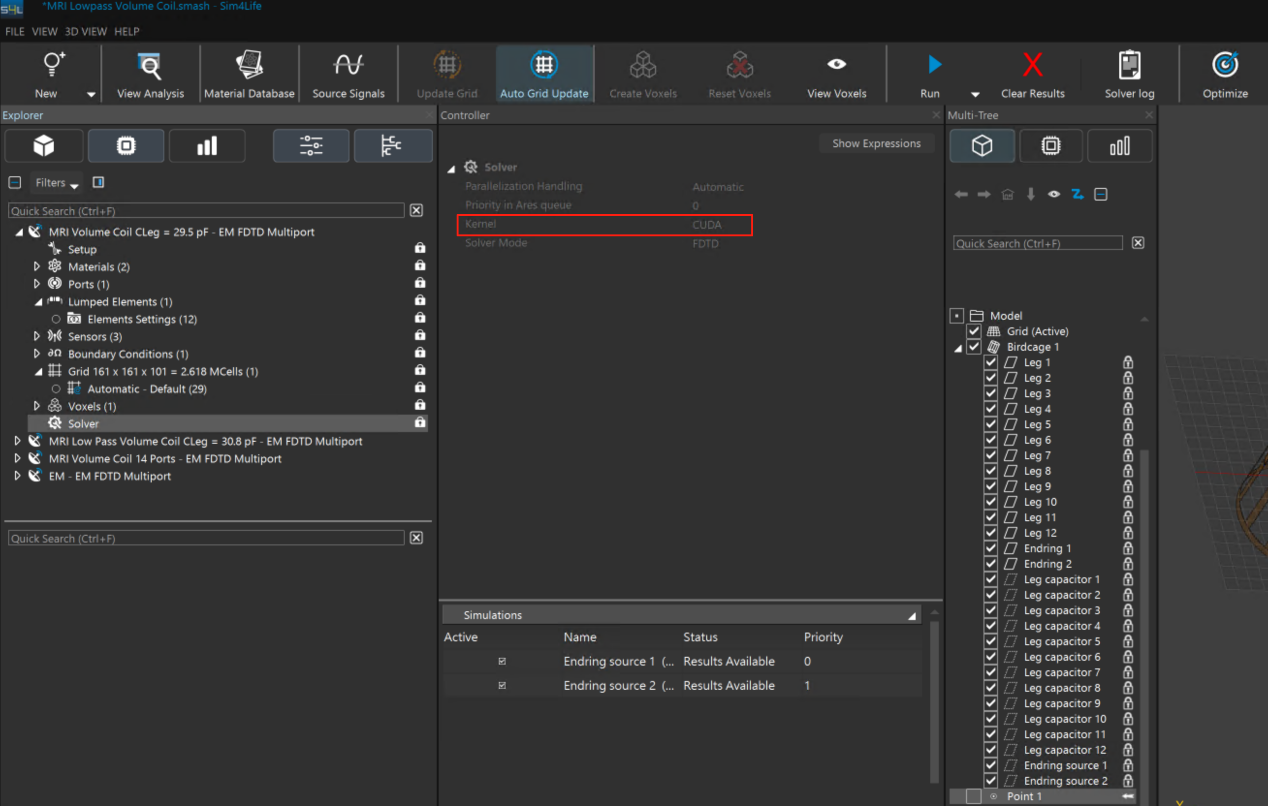Click the View Voxels eye icon
The width and height of the screenshot is (1268, 806).
coord(836,65)
